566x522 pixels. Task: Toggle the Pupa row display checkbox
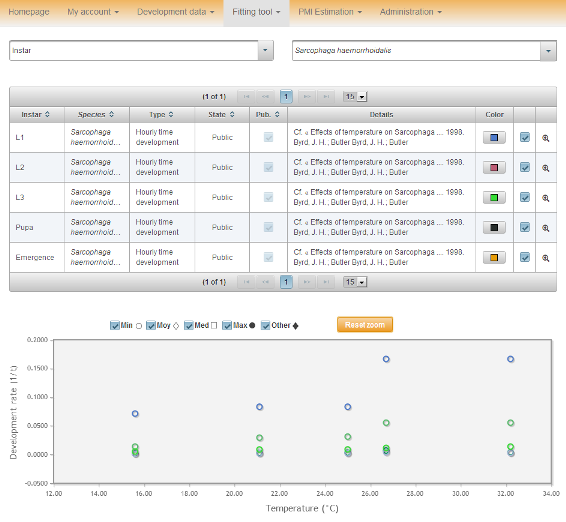[524, 227]
